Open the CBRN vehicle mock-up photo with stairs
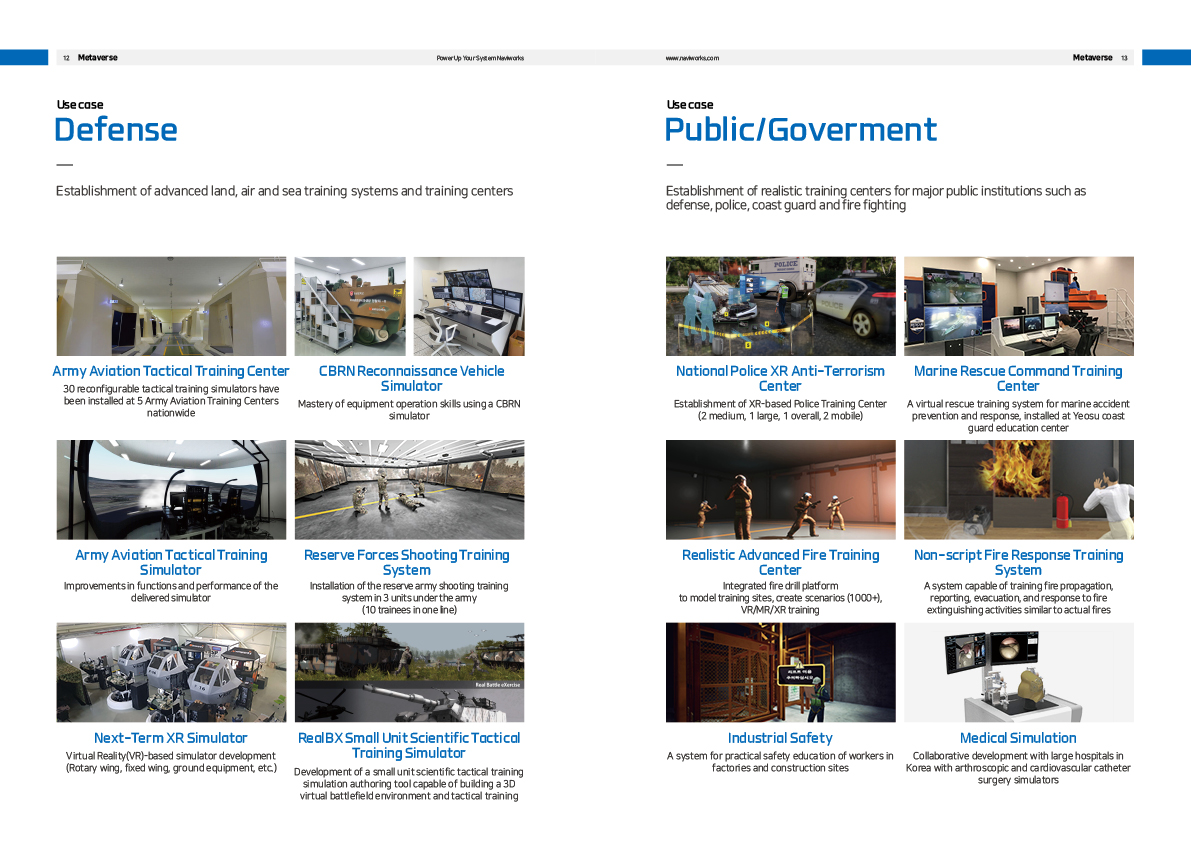 (x=350, y=306)
